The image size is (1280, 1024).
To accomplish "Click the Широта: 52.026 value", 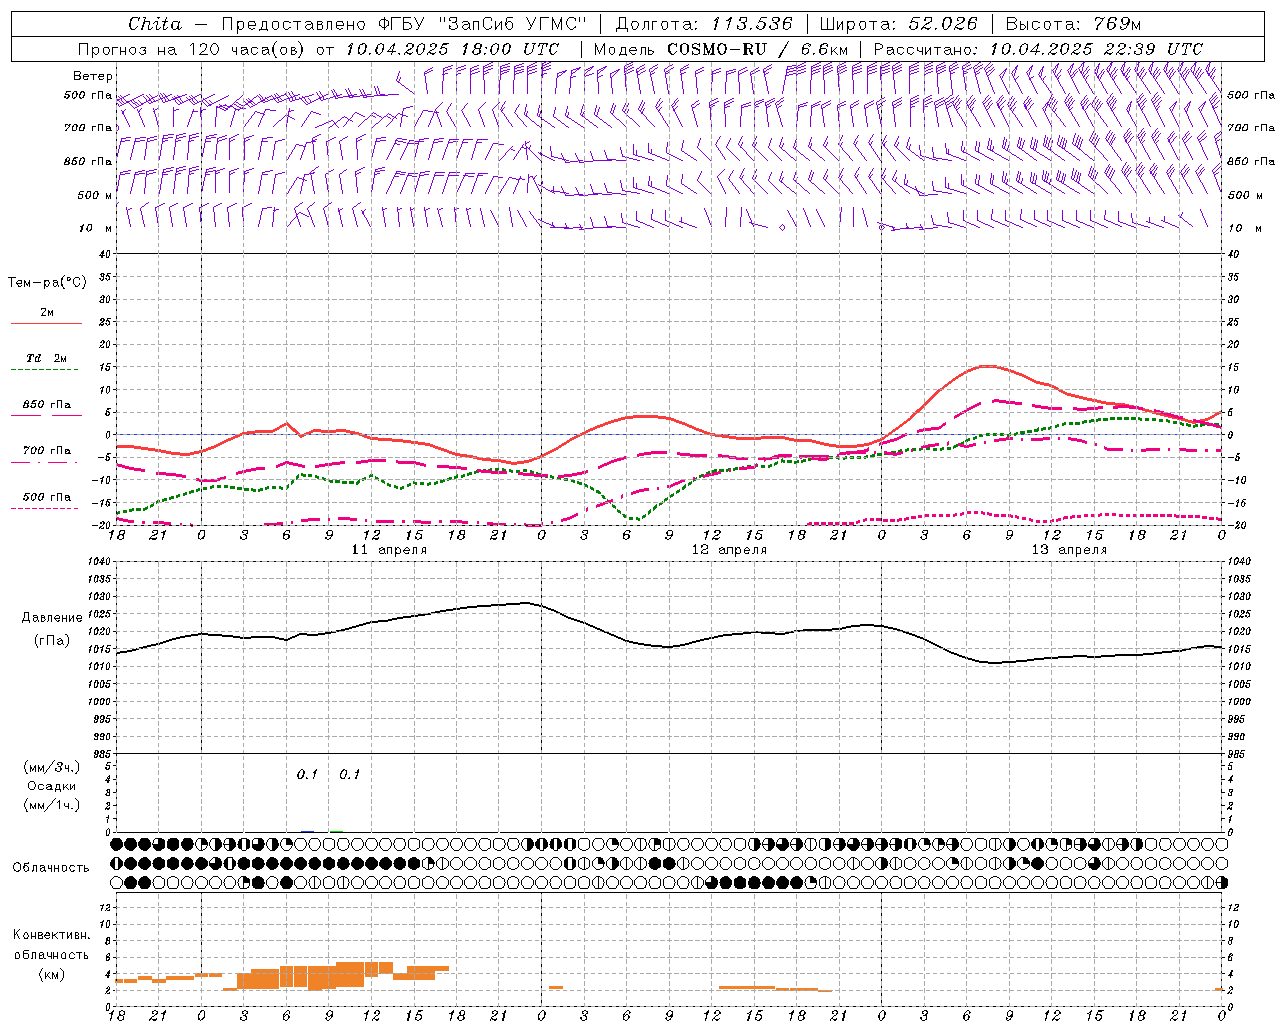I will [898, 24].
